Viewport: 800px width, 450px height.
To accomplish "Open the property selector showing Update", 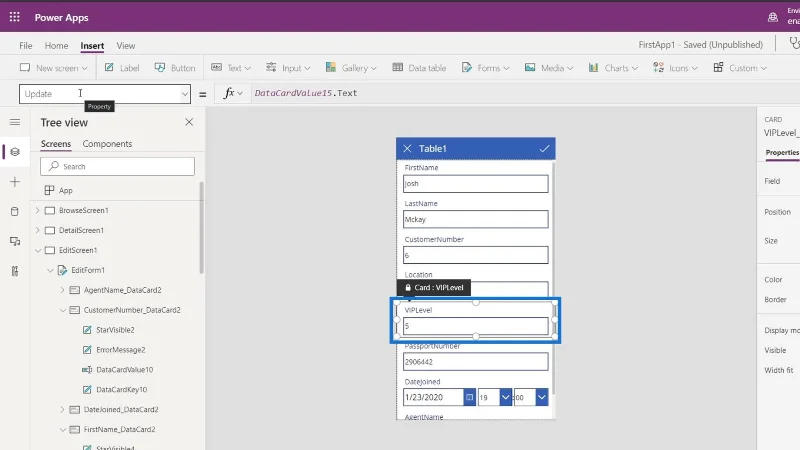I will click(105, 94).
